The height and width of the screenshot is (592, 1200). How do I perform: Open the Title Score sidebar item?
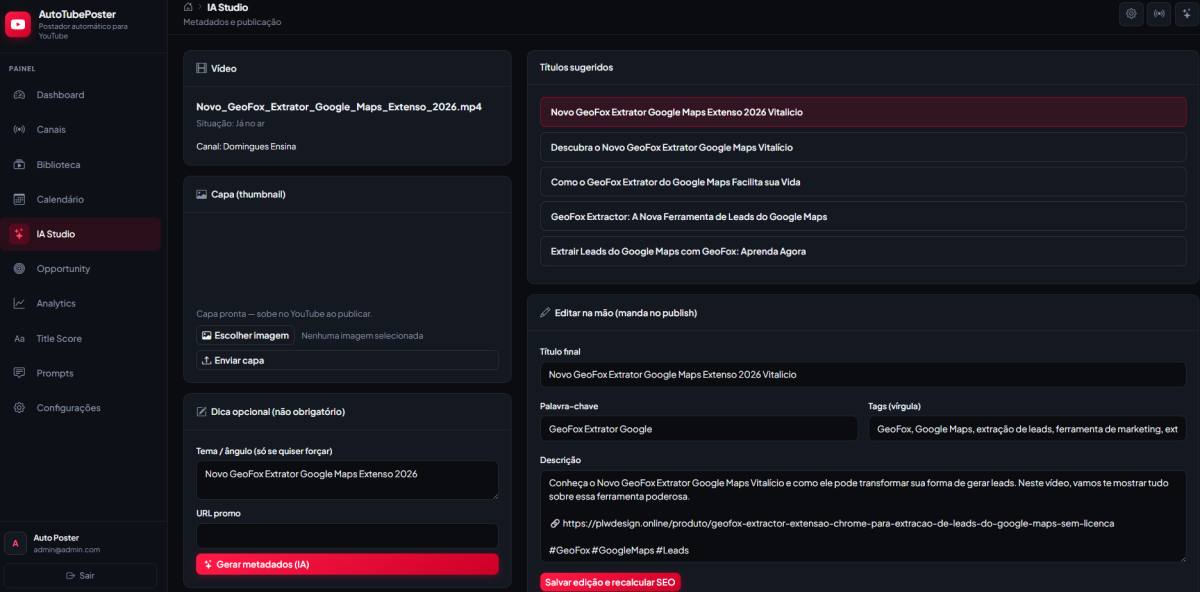[x=80, y=338]
